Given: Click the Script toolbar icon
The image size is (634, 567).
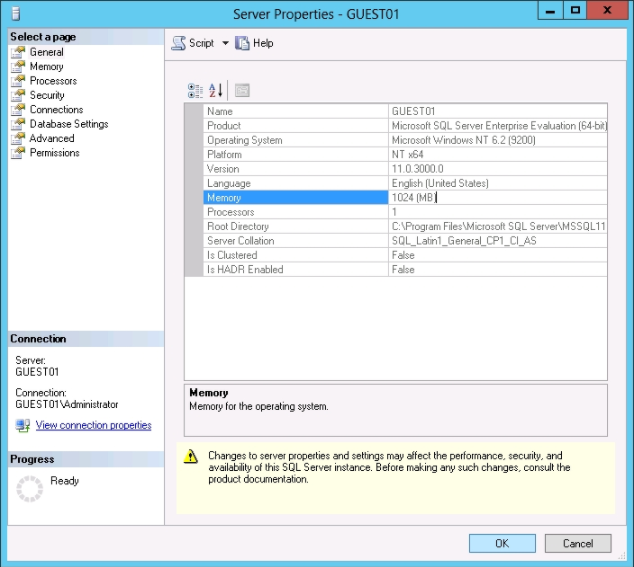Looking at the screenshot, I should [178, 43].
